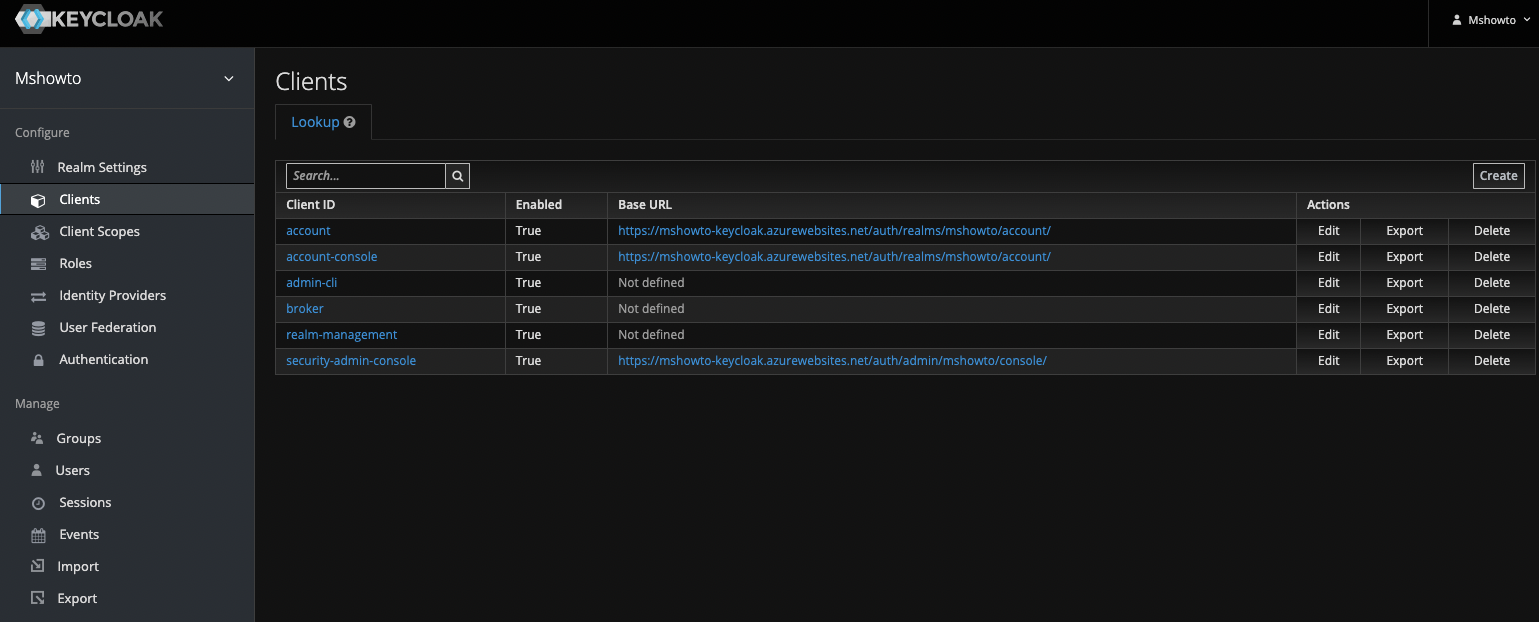Export the broker client

pyautogui.click(x=1404, y=309)
